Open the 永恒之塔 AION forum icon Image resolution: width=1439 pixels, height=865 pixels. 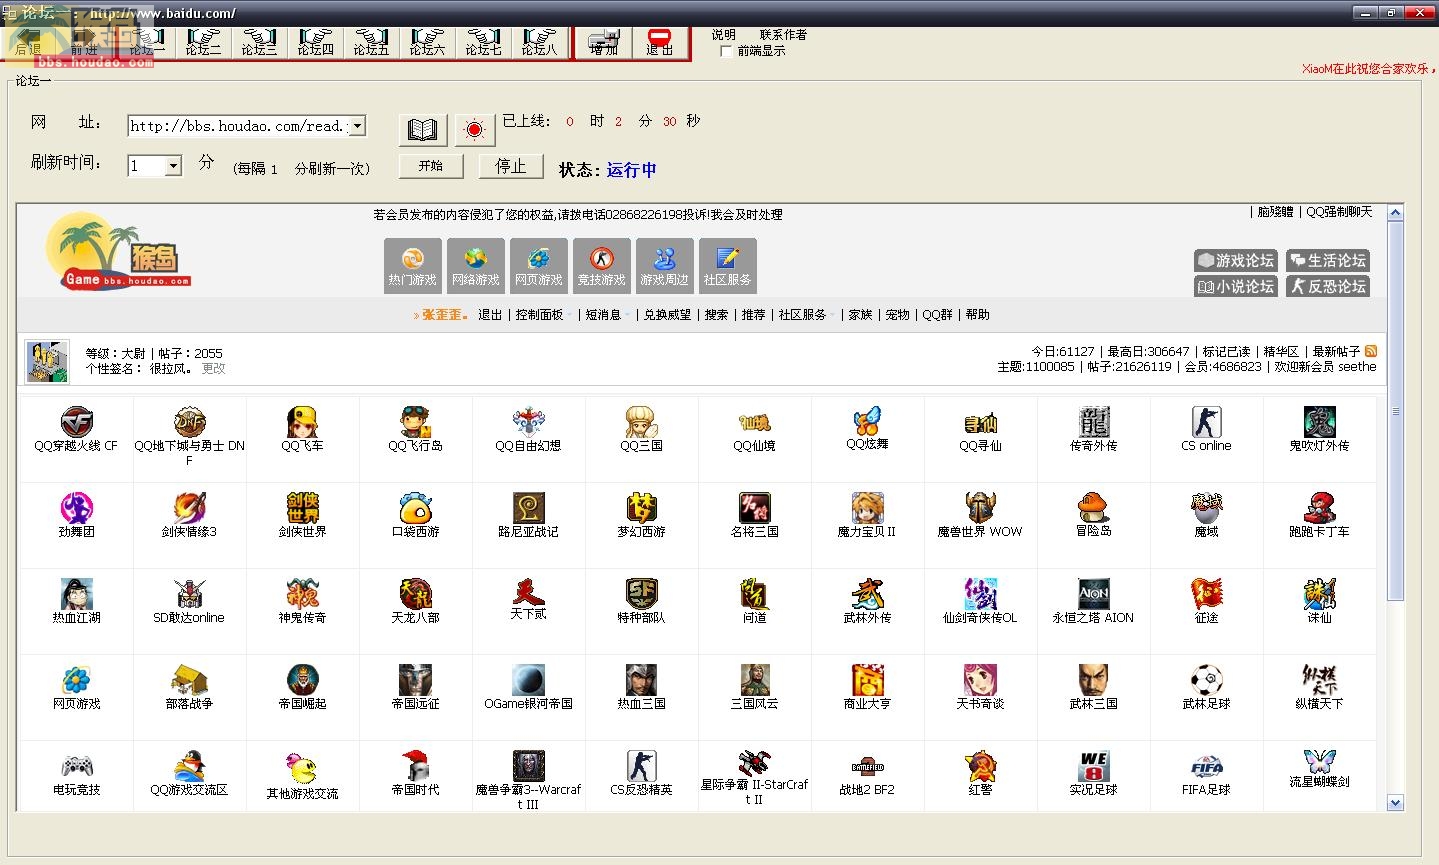point(1093,594)
